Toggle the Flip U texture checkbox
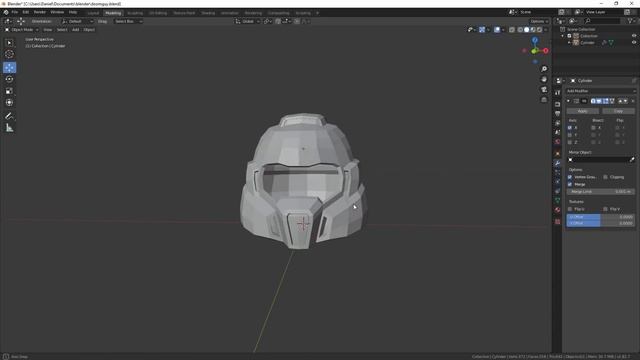The height and width of the screenshot is (360, 640). click(x=570, y=209)
